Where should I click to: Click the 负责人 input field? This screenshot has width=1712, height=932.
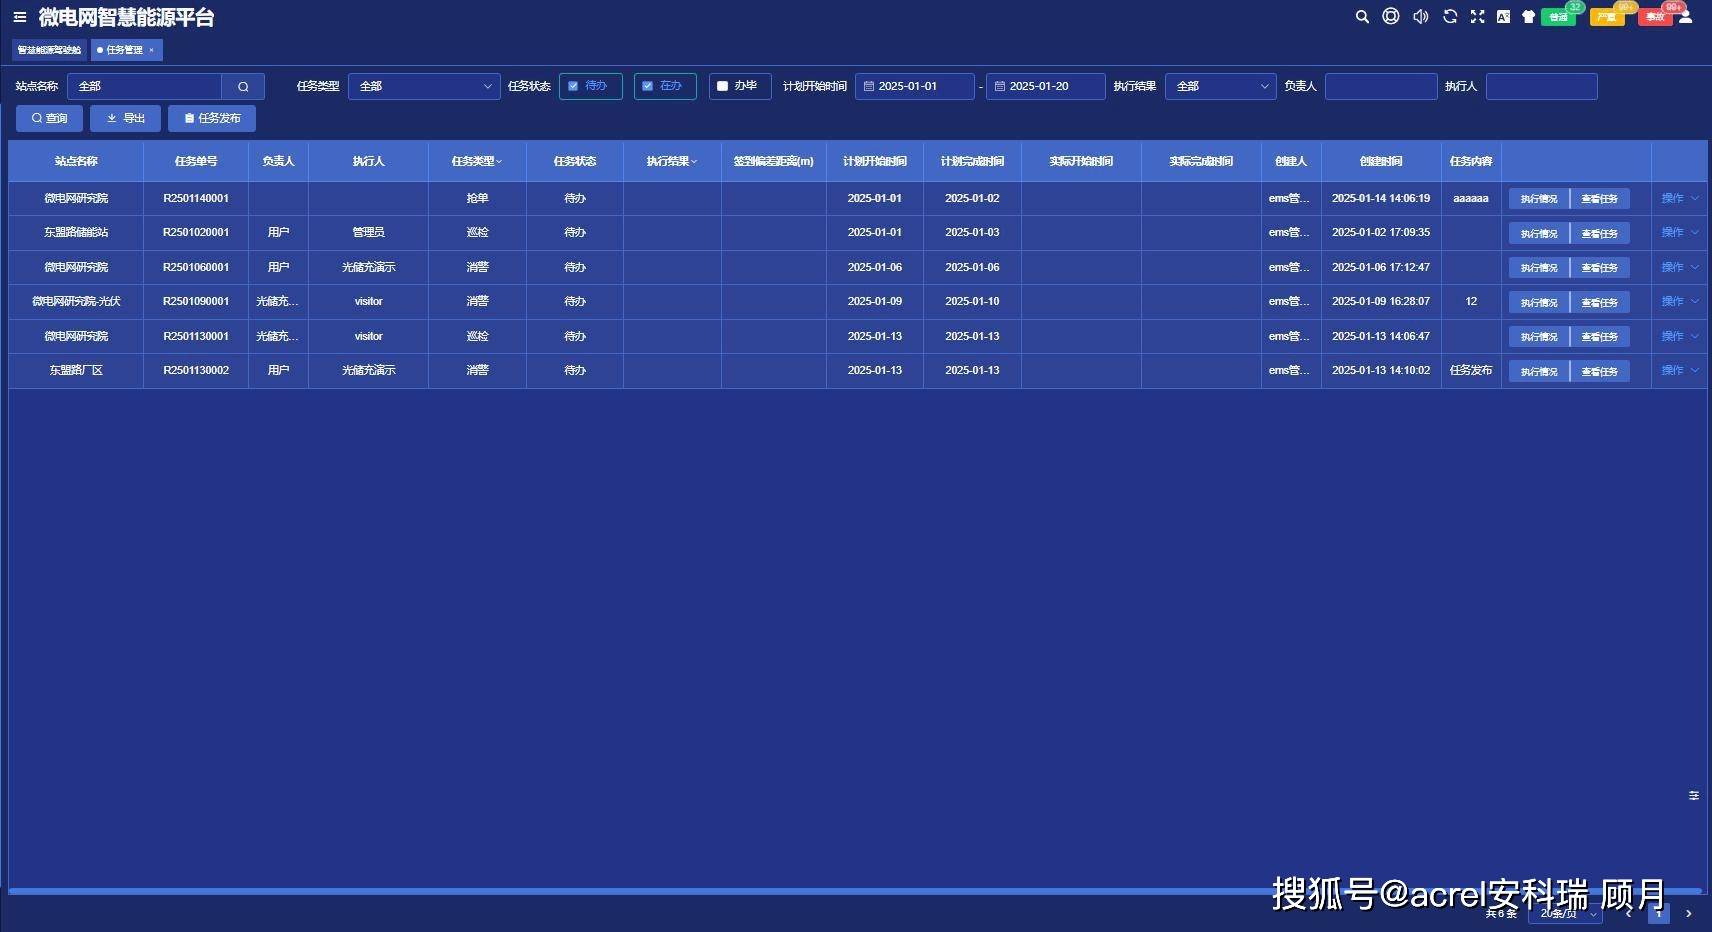pyautogui.click(x=1380, y=86)
